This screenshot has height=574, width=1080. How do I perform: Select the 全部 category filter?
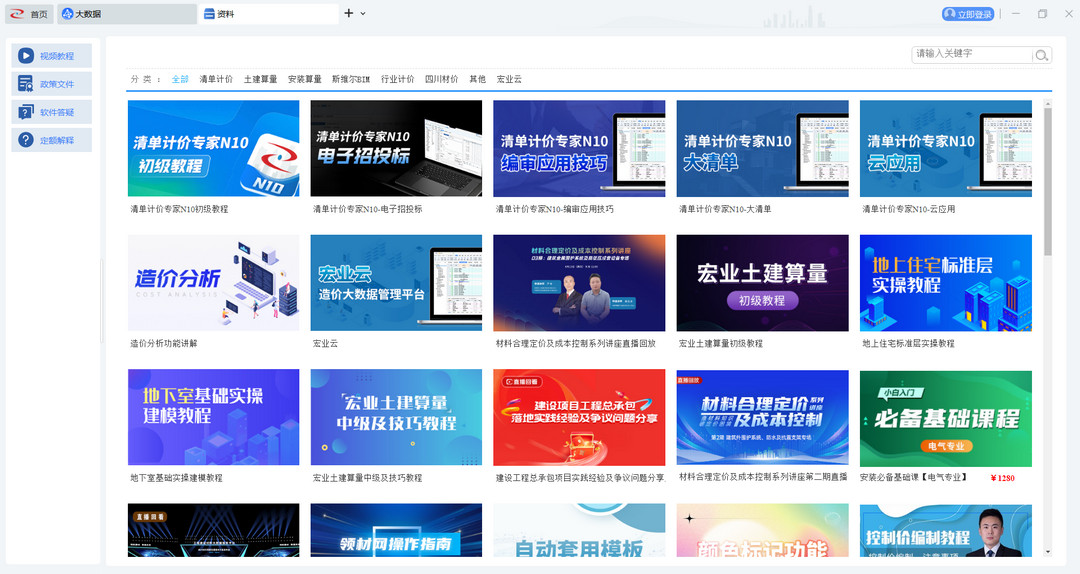click(180, 79)
